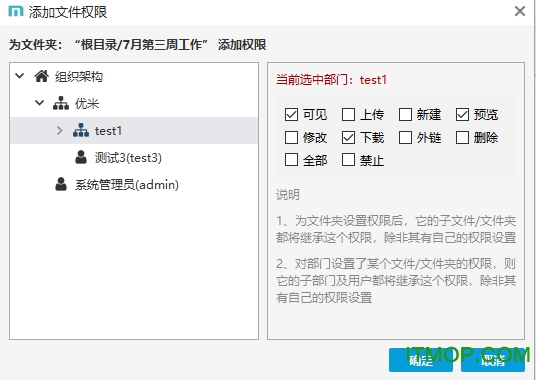Image resolution: width=536 pixels, height=380 pixels.
Task: Collapse the 组织架构 root node
Action: coord(20,76)
